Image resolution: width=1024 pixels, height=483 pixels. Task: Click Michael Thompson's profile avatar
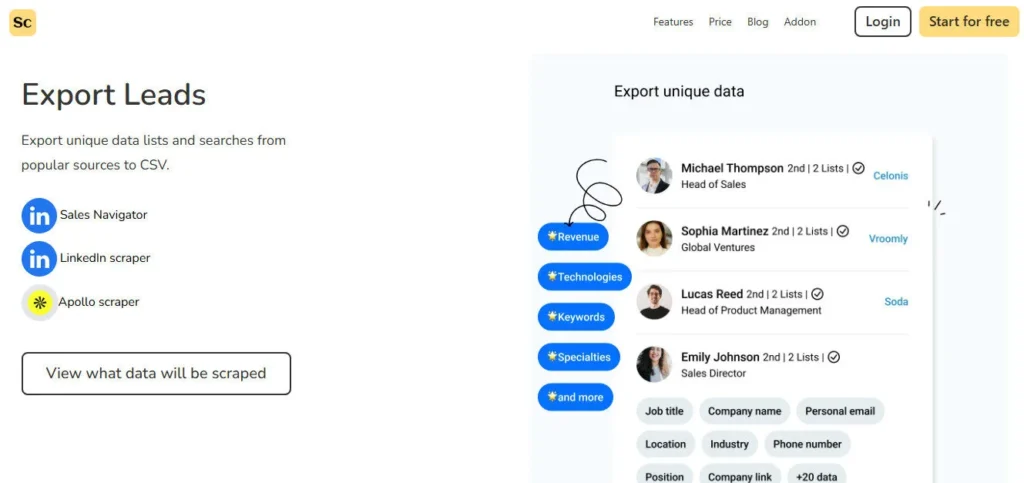tap(654, 176)
